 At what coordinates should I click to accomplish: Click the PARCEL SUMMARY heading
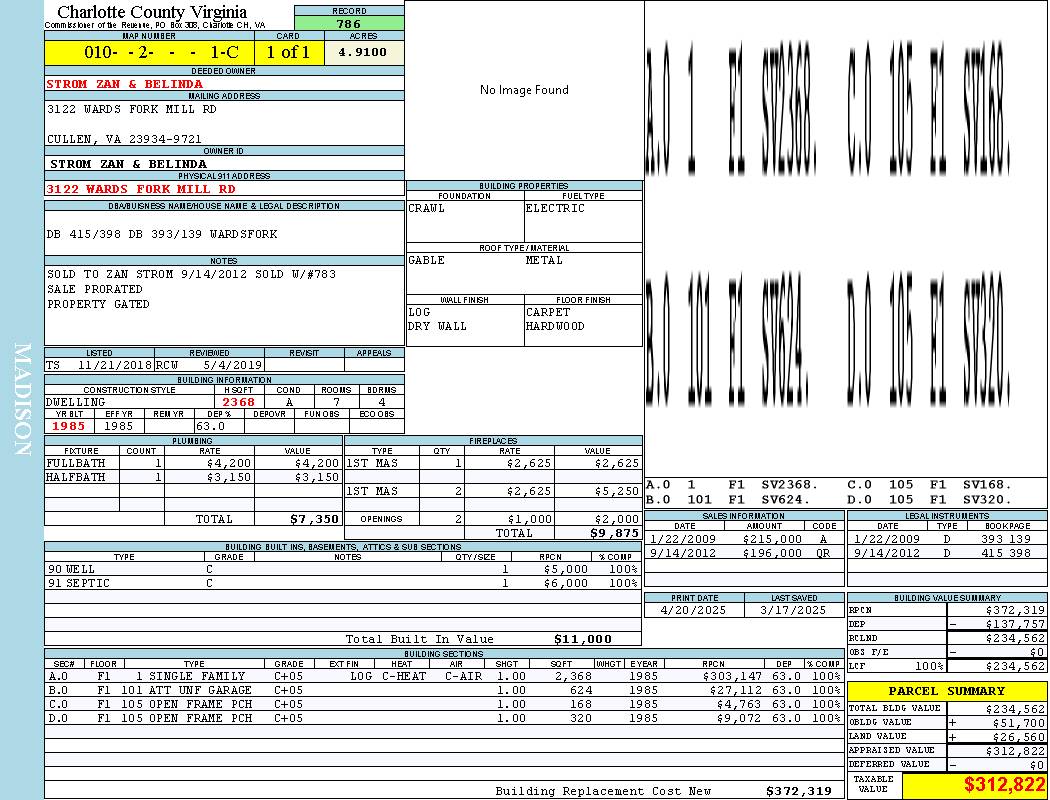947,691
